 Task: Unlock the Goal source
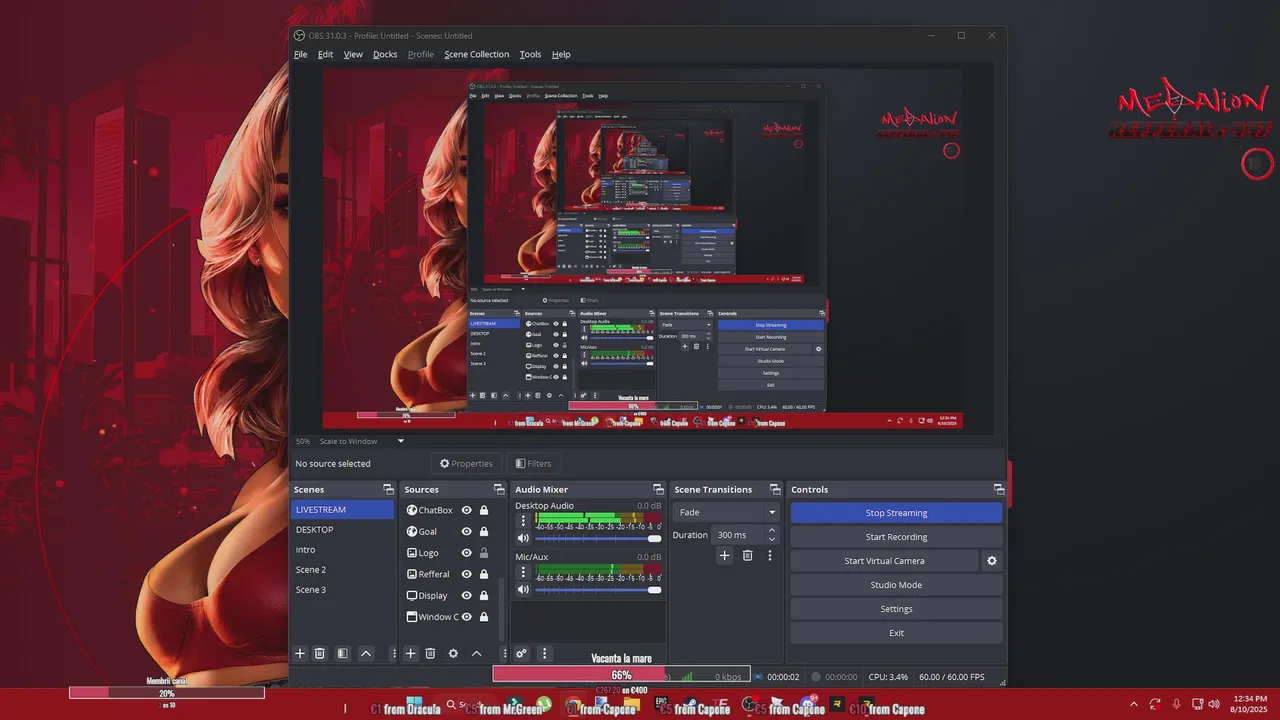pyautogui.click(x=484, y=531)
